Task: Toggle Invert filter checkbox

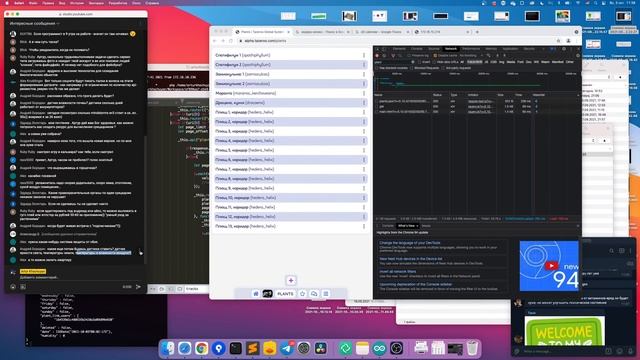Action: pos(420,62)
